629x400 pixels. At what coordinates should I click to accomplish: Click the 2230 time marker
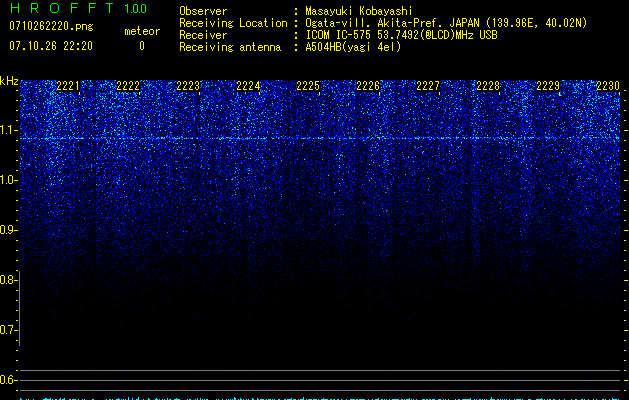point(608,86)
